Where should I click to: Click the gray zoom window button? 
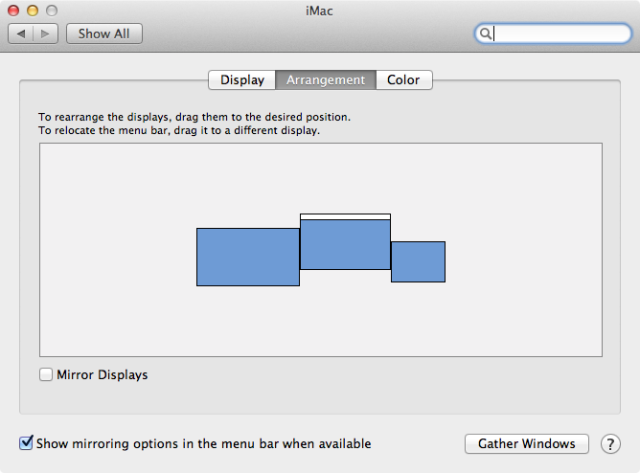52,10
